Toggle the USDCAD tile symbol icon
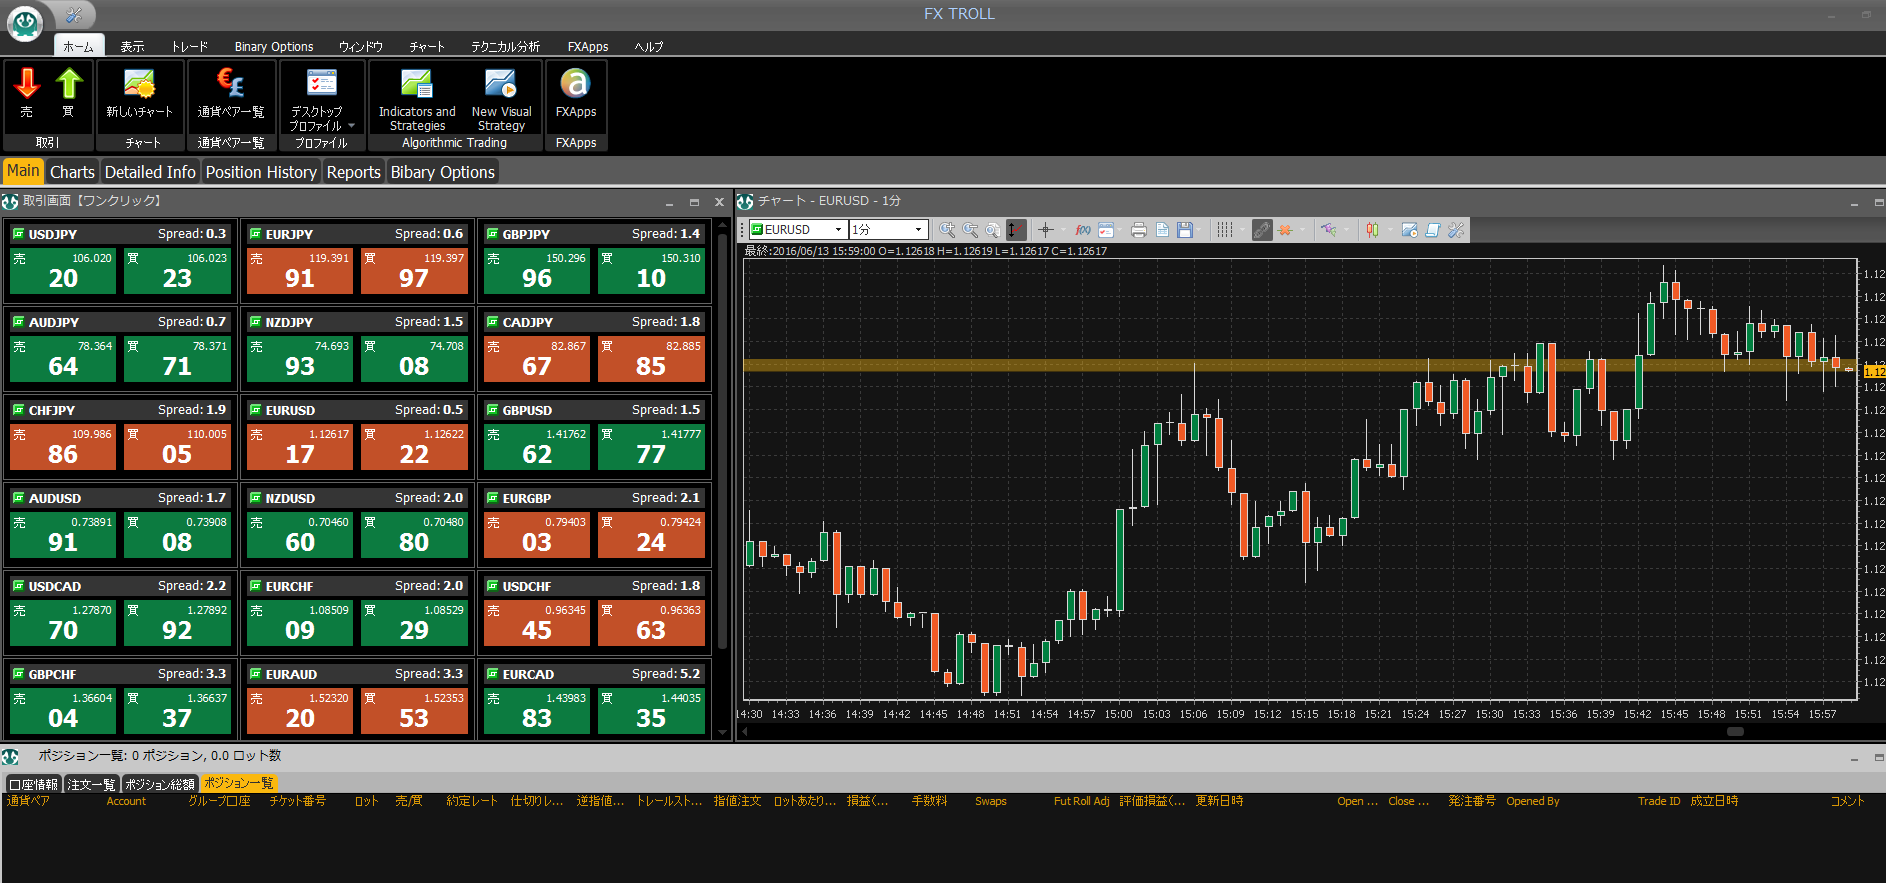 click(18, 586)
